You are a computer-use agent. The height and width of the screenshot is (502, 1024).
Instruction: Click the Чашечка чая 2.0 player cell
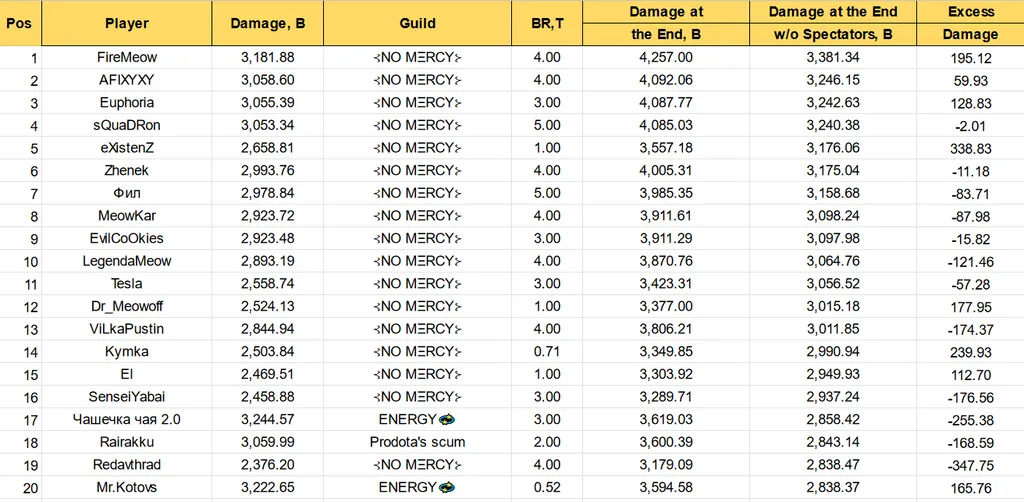(127, 420)
